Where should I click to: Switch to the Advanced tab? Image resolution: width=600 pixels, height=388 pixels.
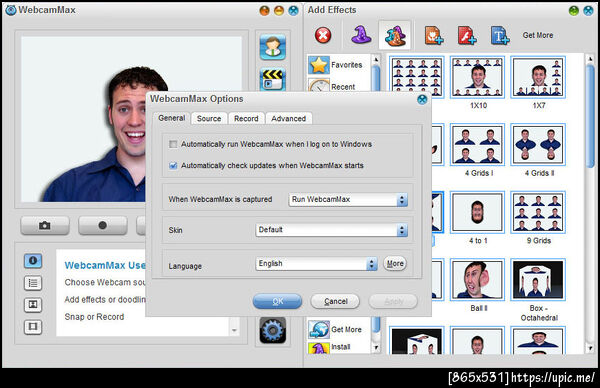(289, 119)
